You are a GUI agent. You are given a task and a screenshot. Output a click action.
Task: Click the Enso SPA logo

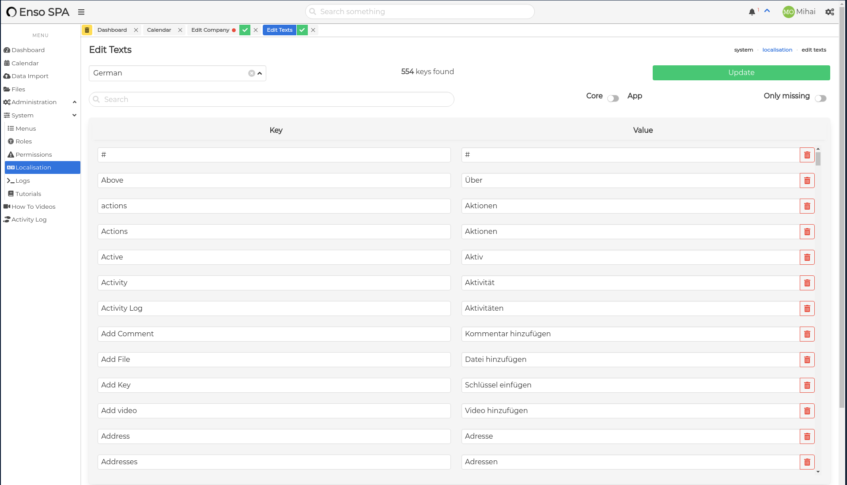click(37, 12)
